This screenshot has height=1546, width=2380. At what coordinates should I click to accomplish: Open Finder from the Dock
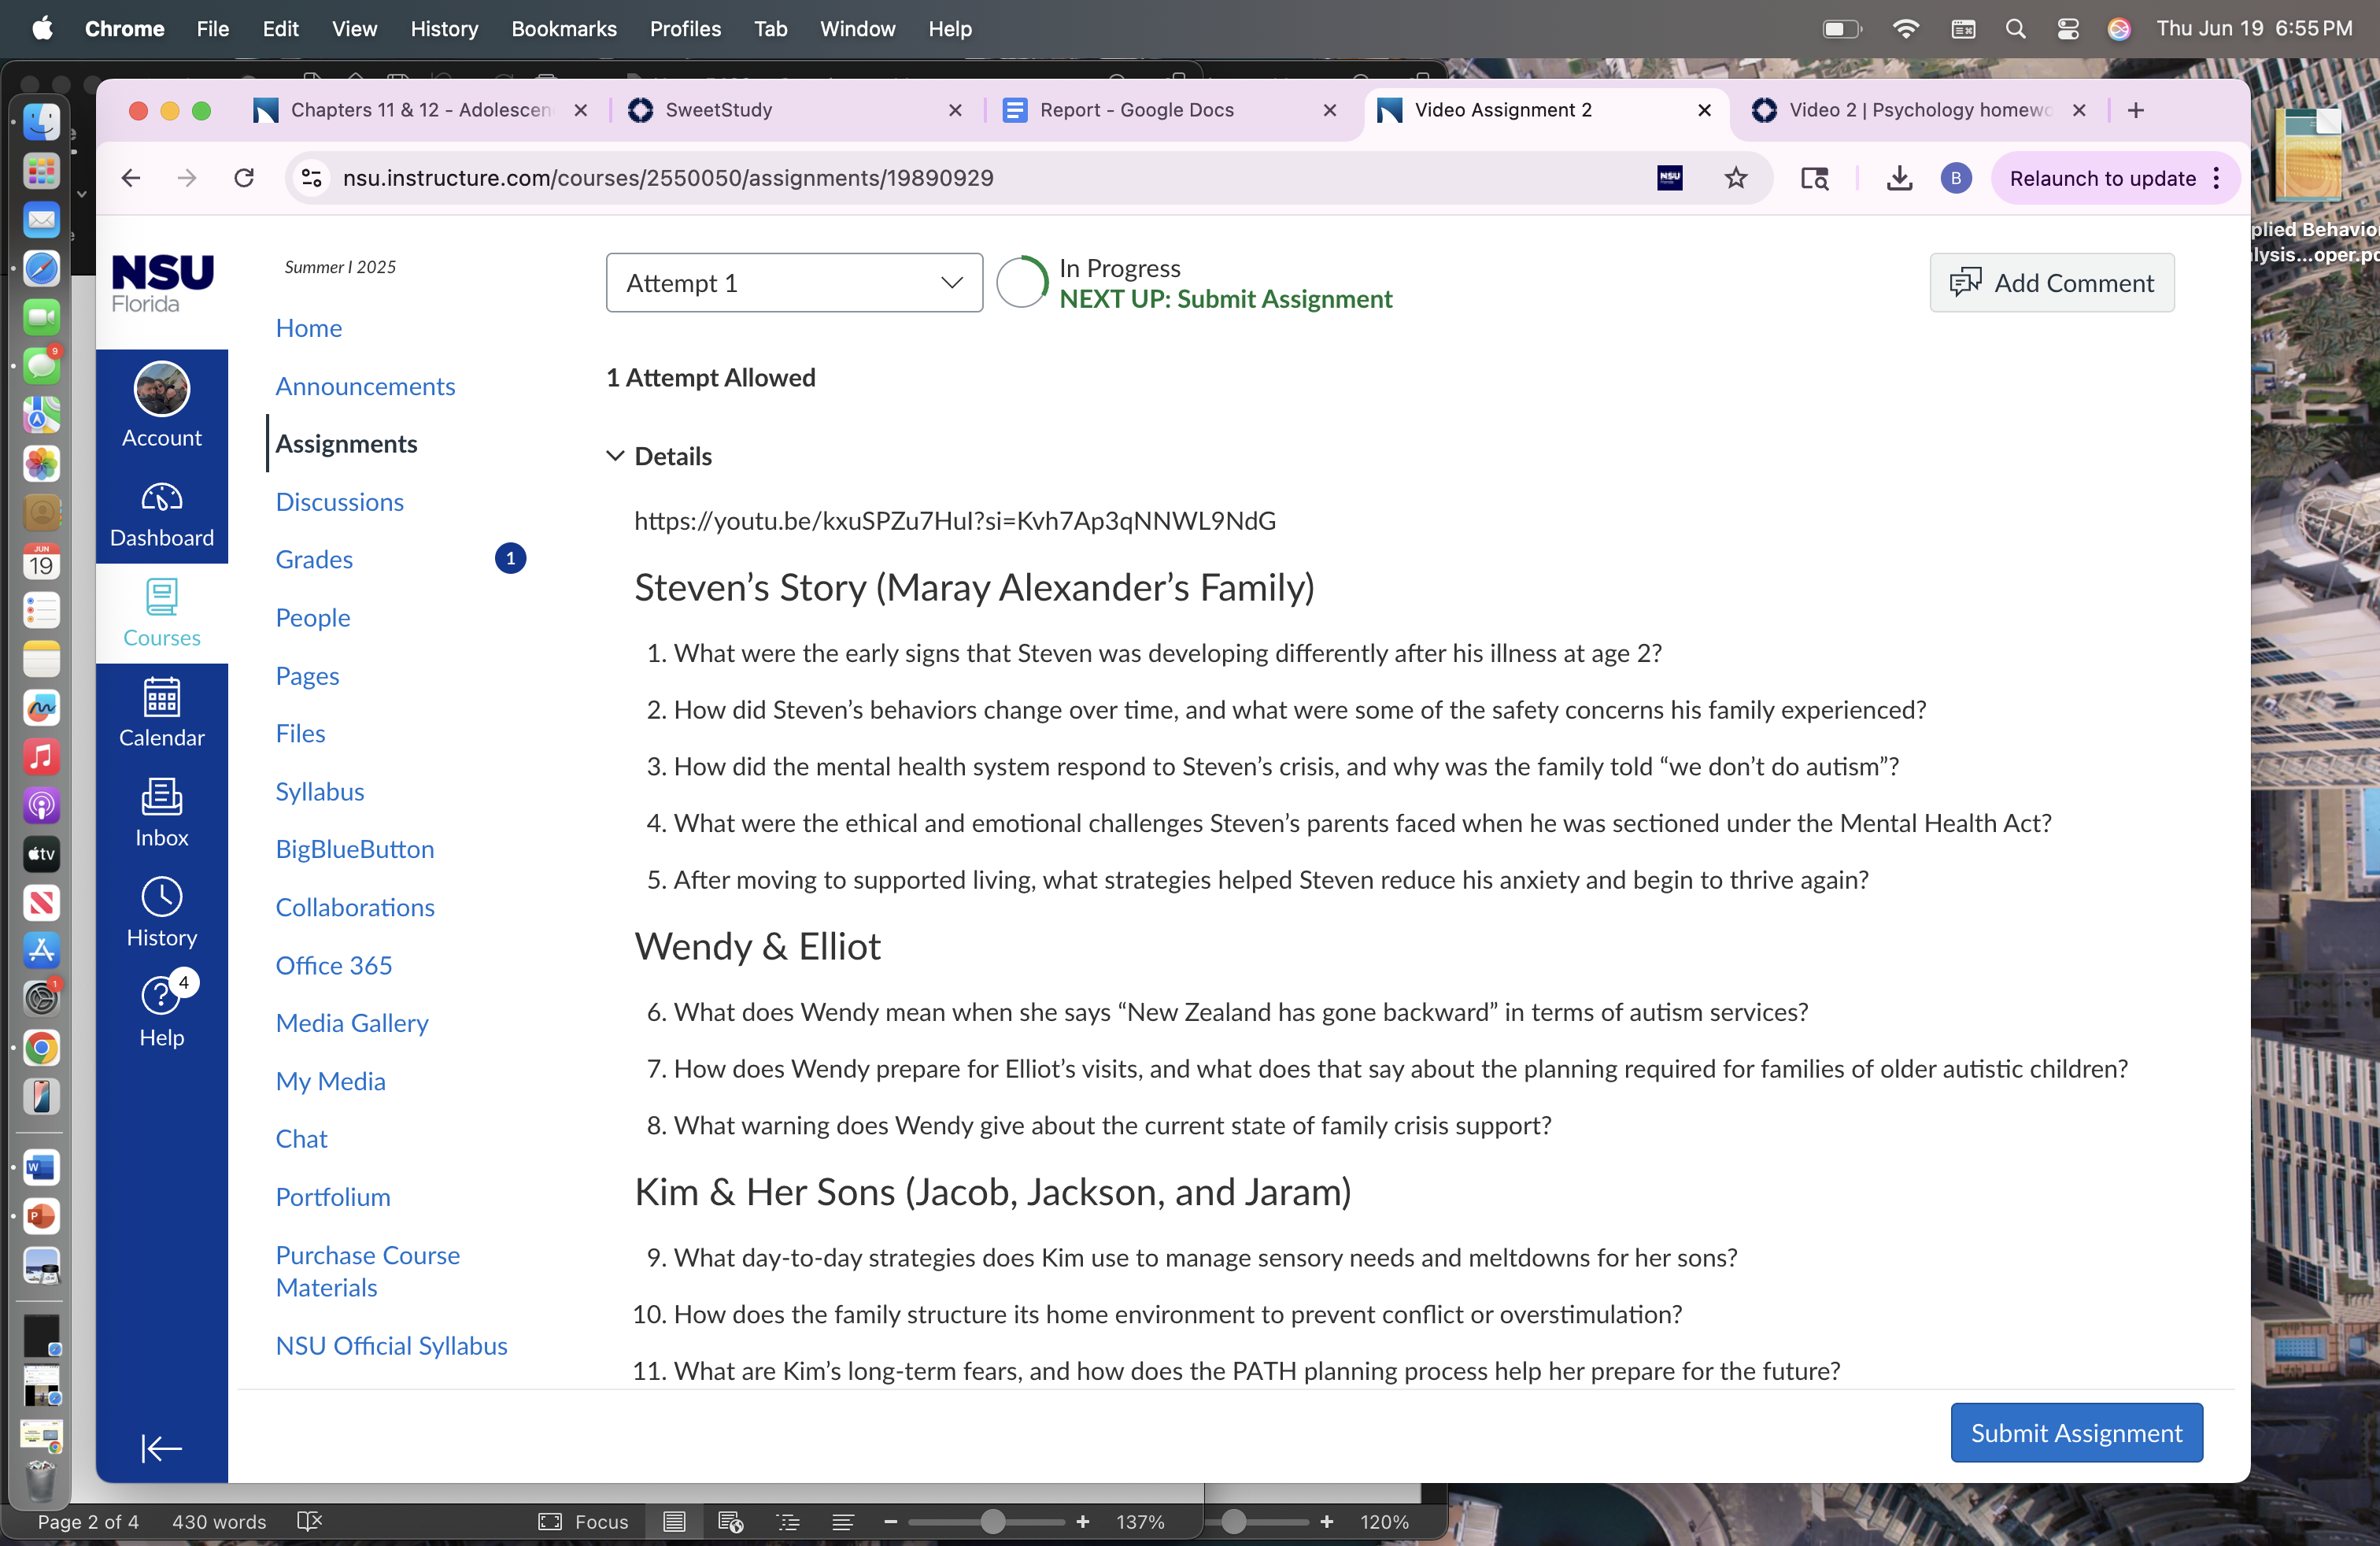click(41, 122)
